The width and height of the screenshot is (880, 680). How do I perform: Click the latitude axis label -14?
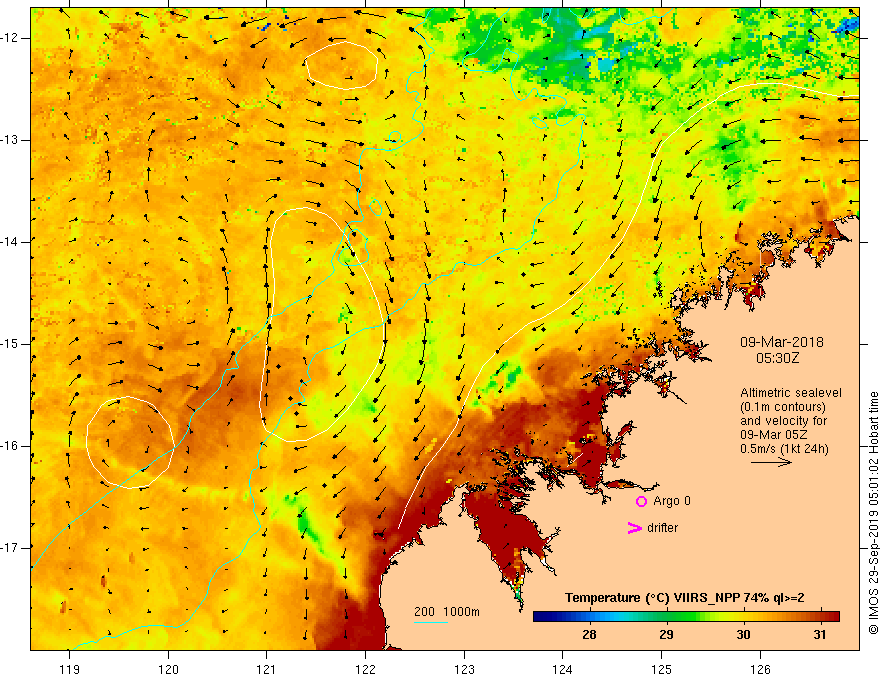(x=11, y=242)
